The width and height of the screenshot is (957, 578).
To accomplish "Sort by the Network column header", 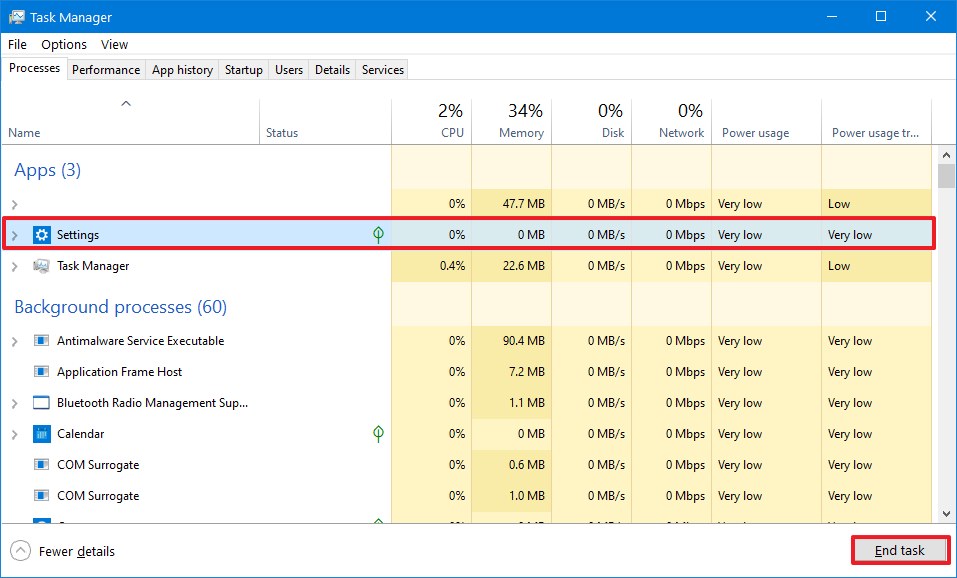I will 672,121.
